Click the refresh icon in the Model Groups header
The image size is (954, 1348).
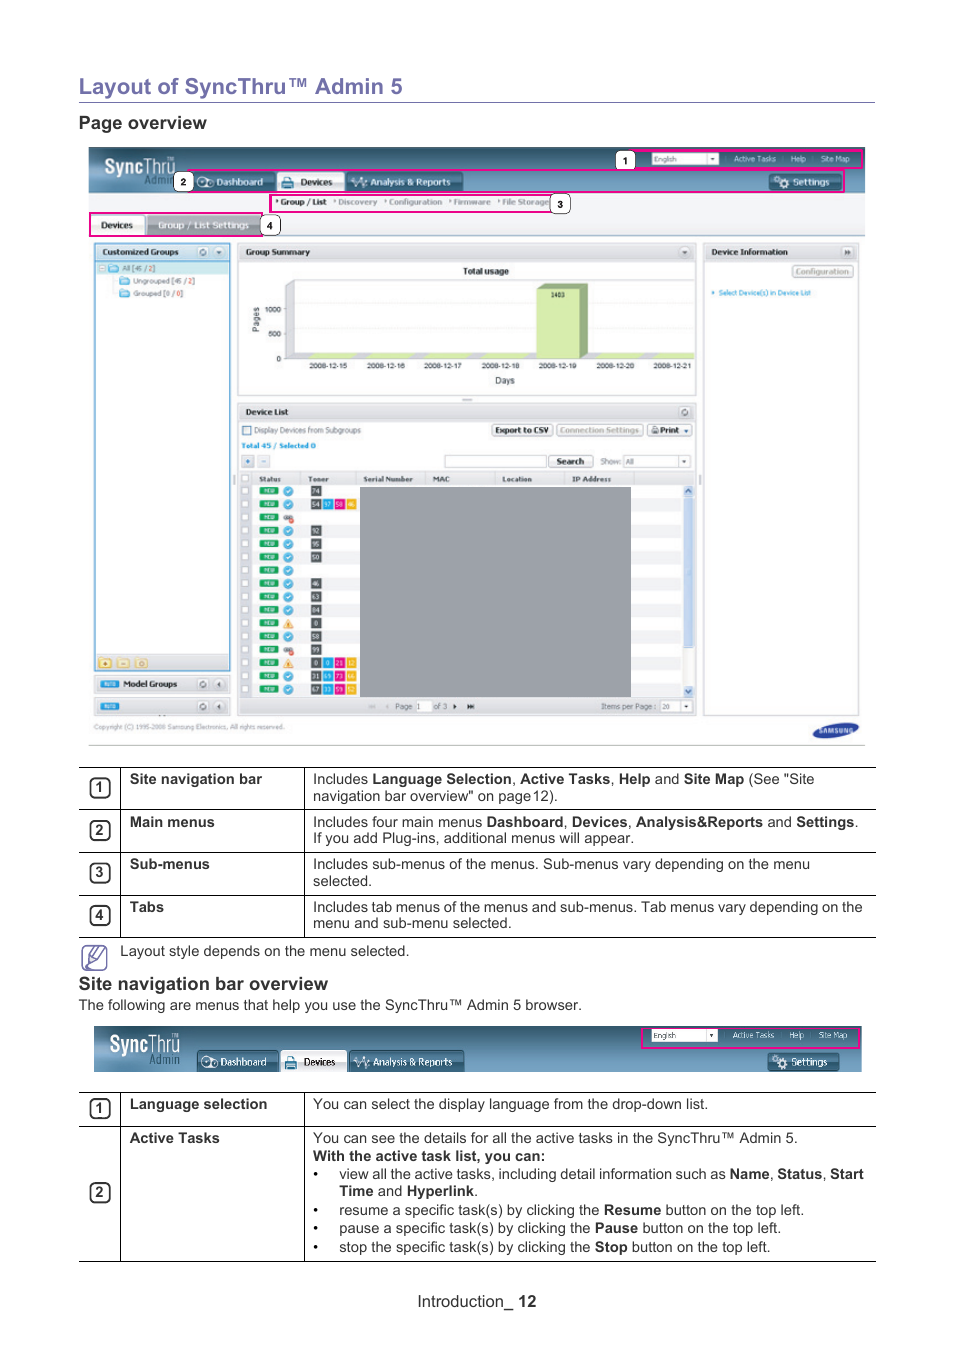click(x=203, y=684)
